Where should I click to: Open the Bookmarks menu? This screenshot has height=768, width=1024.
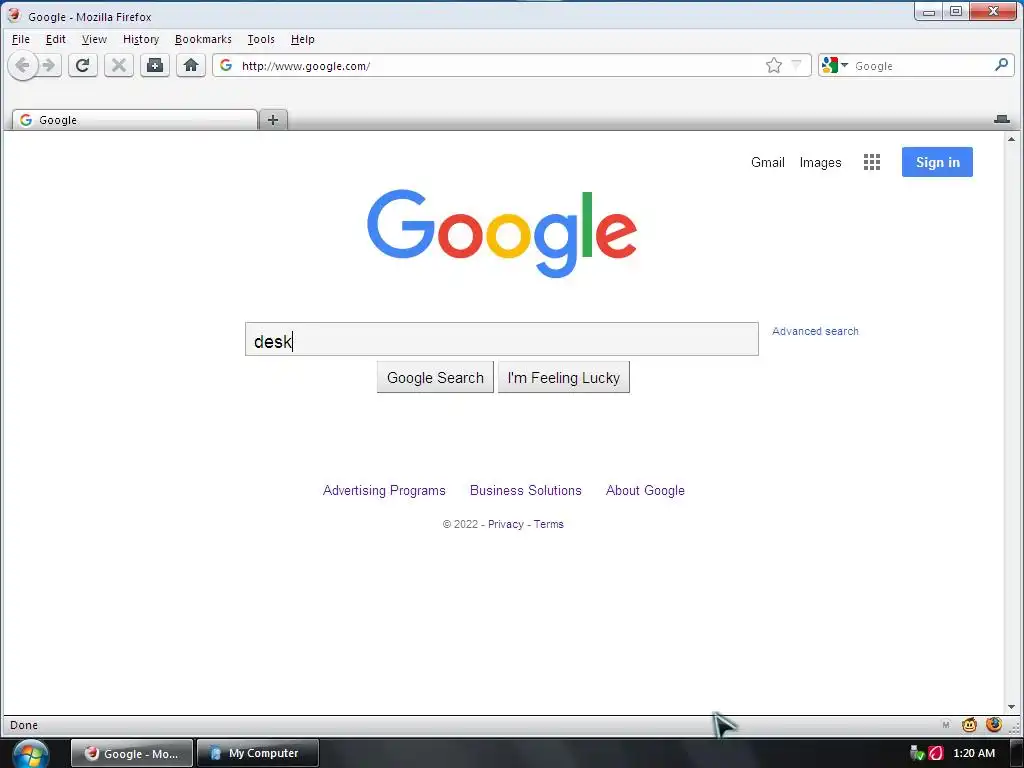203,39
